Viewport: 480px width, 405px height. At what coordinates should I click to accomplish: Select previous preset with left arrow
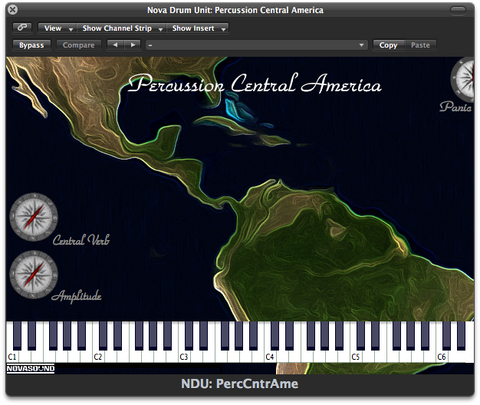click(115, 45)
